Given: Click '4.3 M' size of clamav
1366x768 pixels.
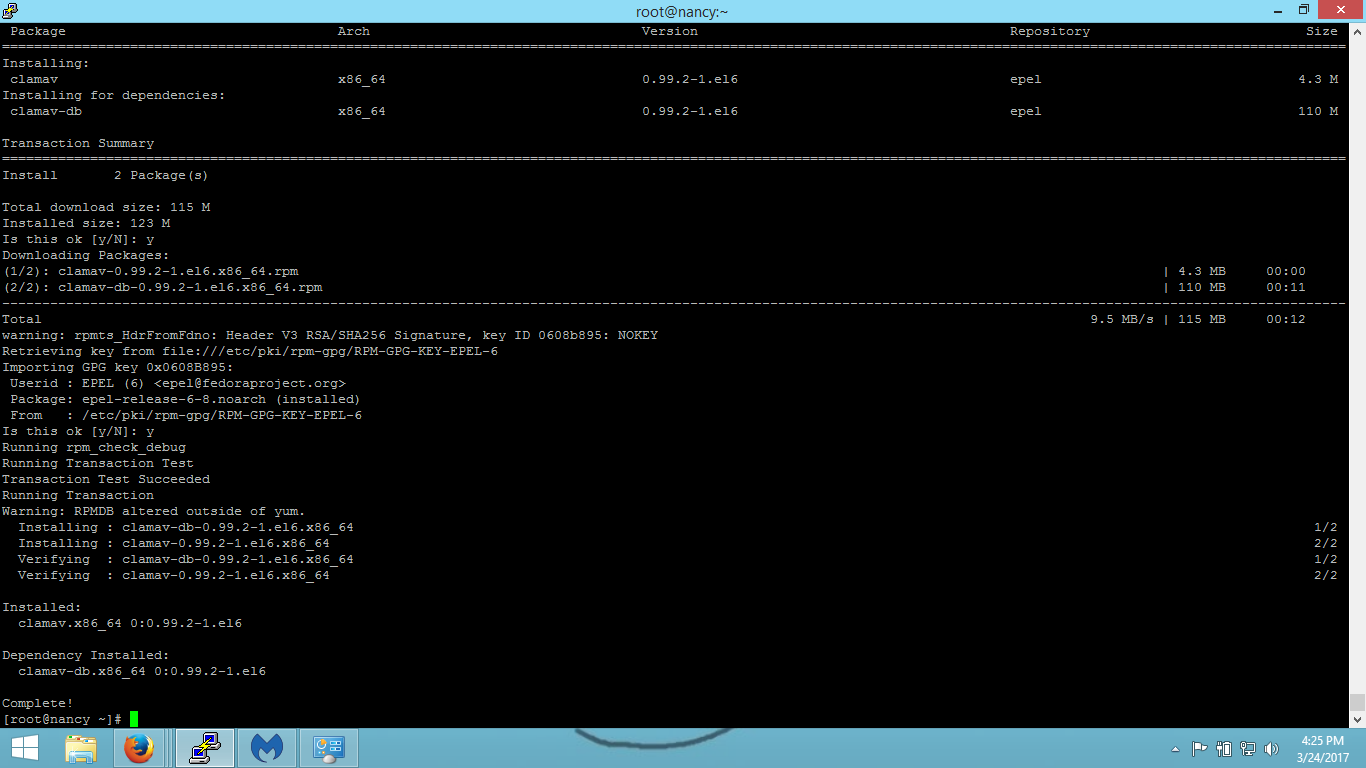Looking at the screenshot, I should pos(1318,79).
